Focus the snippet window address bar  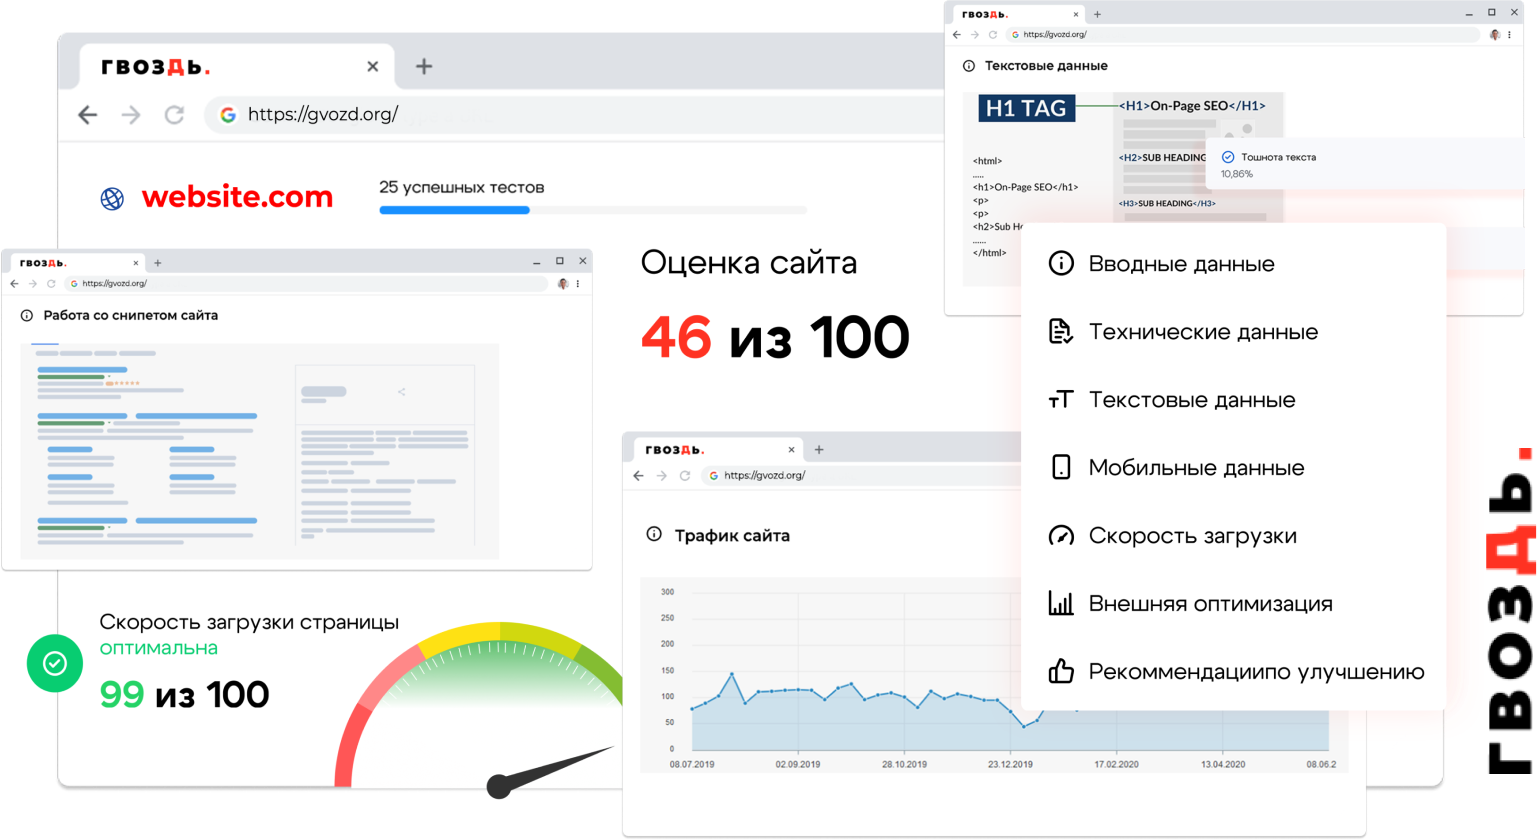[x=308, y=284]
